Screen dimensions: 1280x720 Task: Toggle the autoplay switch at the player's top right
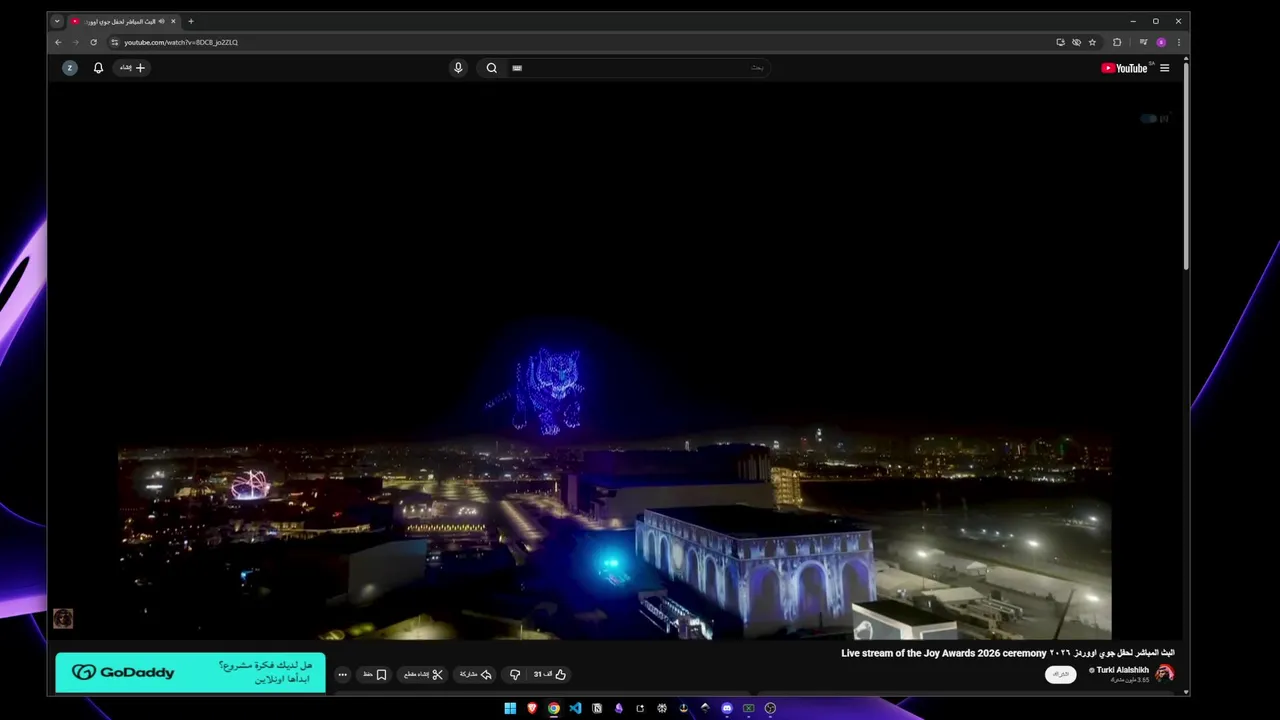pyautogui.click(x=1149, y=118)
